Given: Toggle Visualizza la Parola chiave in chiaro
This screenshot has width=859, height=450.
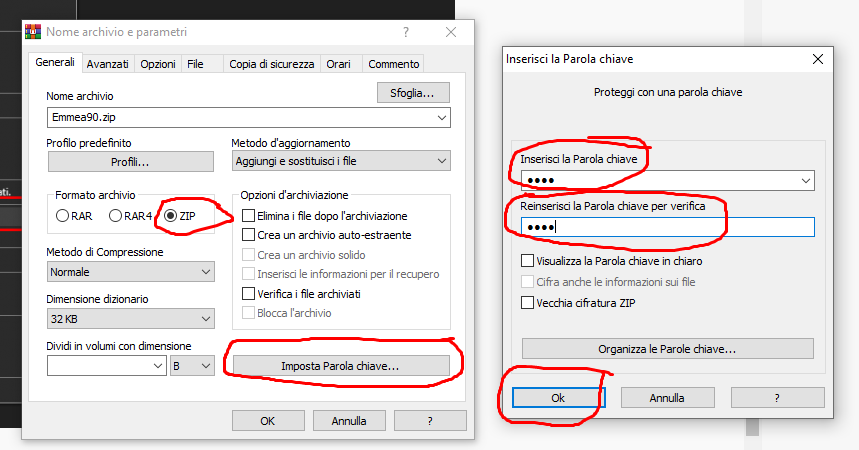Looking at the screenshot, I should click(527, 260).
